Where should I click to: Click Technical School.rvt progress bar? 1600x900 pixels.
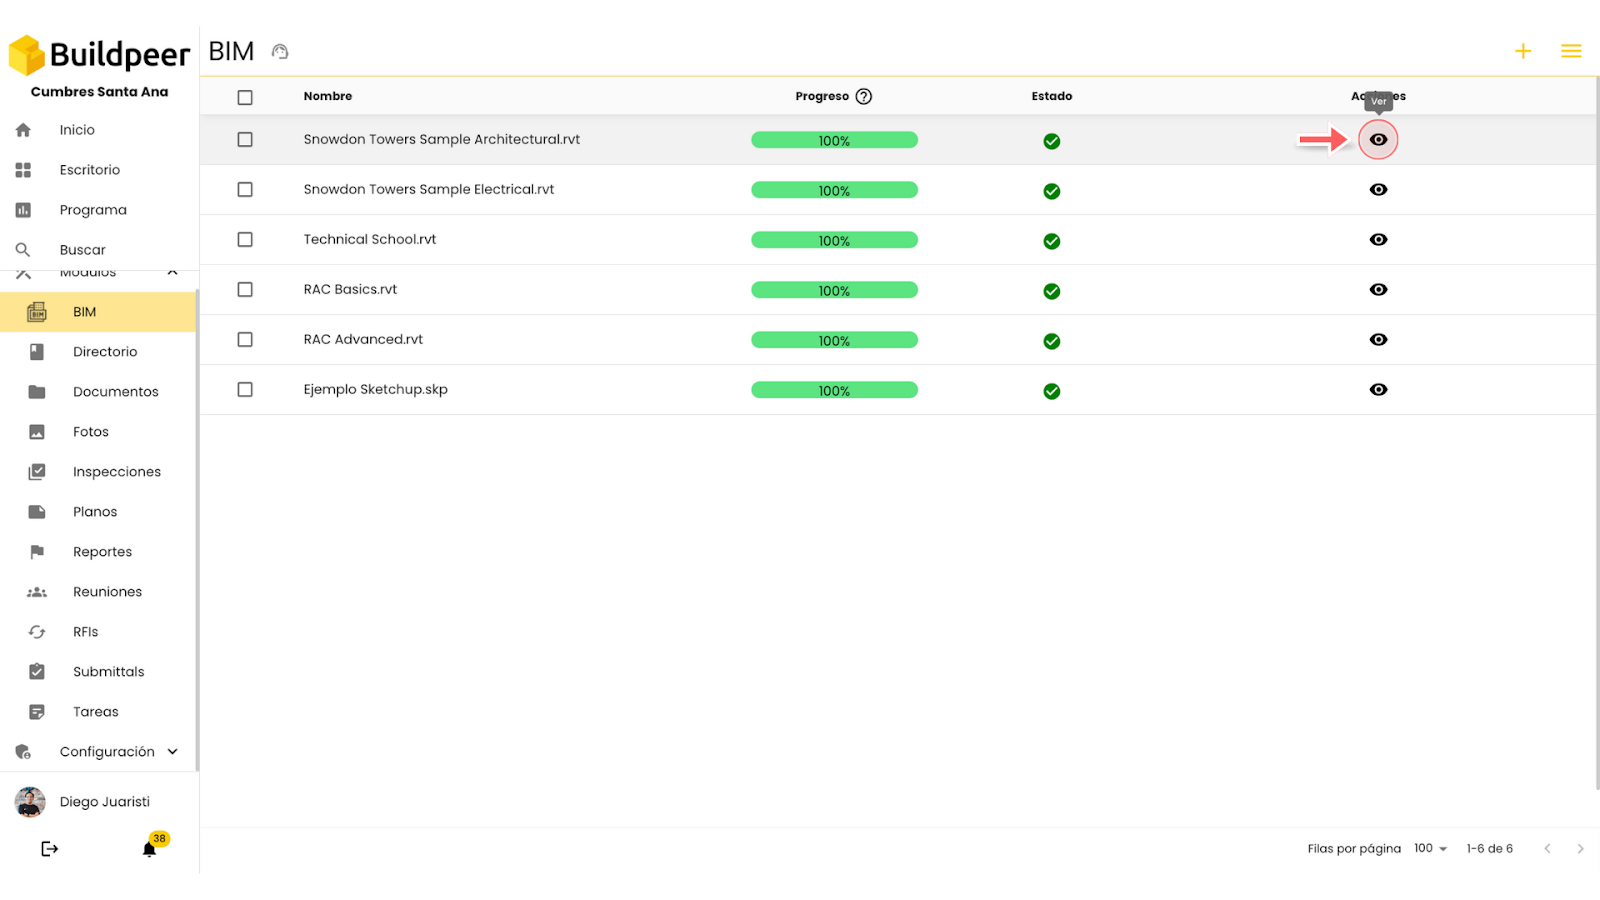click(834, 240)
